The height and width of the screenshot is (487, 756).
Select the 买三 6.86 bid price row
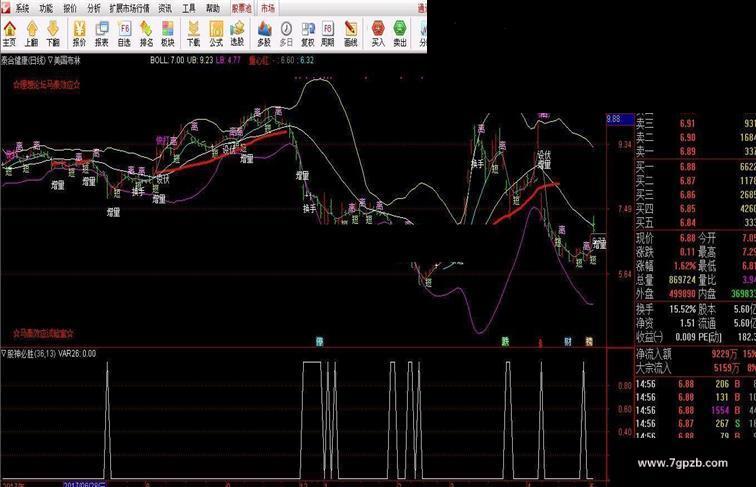(x=695, y=195)
